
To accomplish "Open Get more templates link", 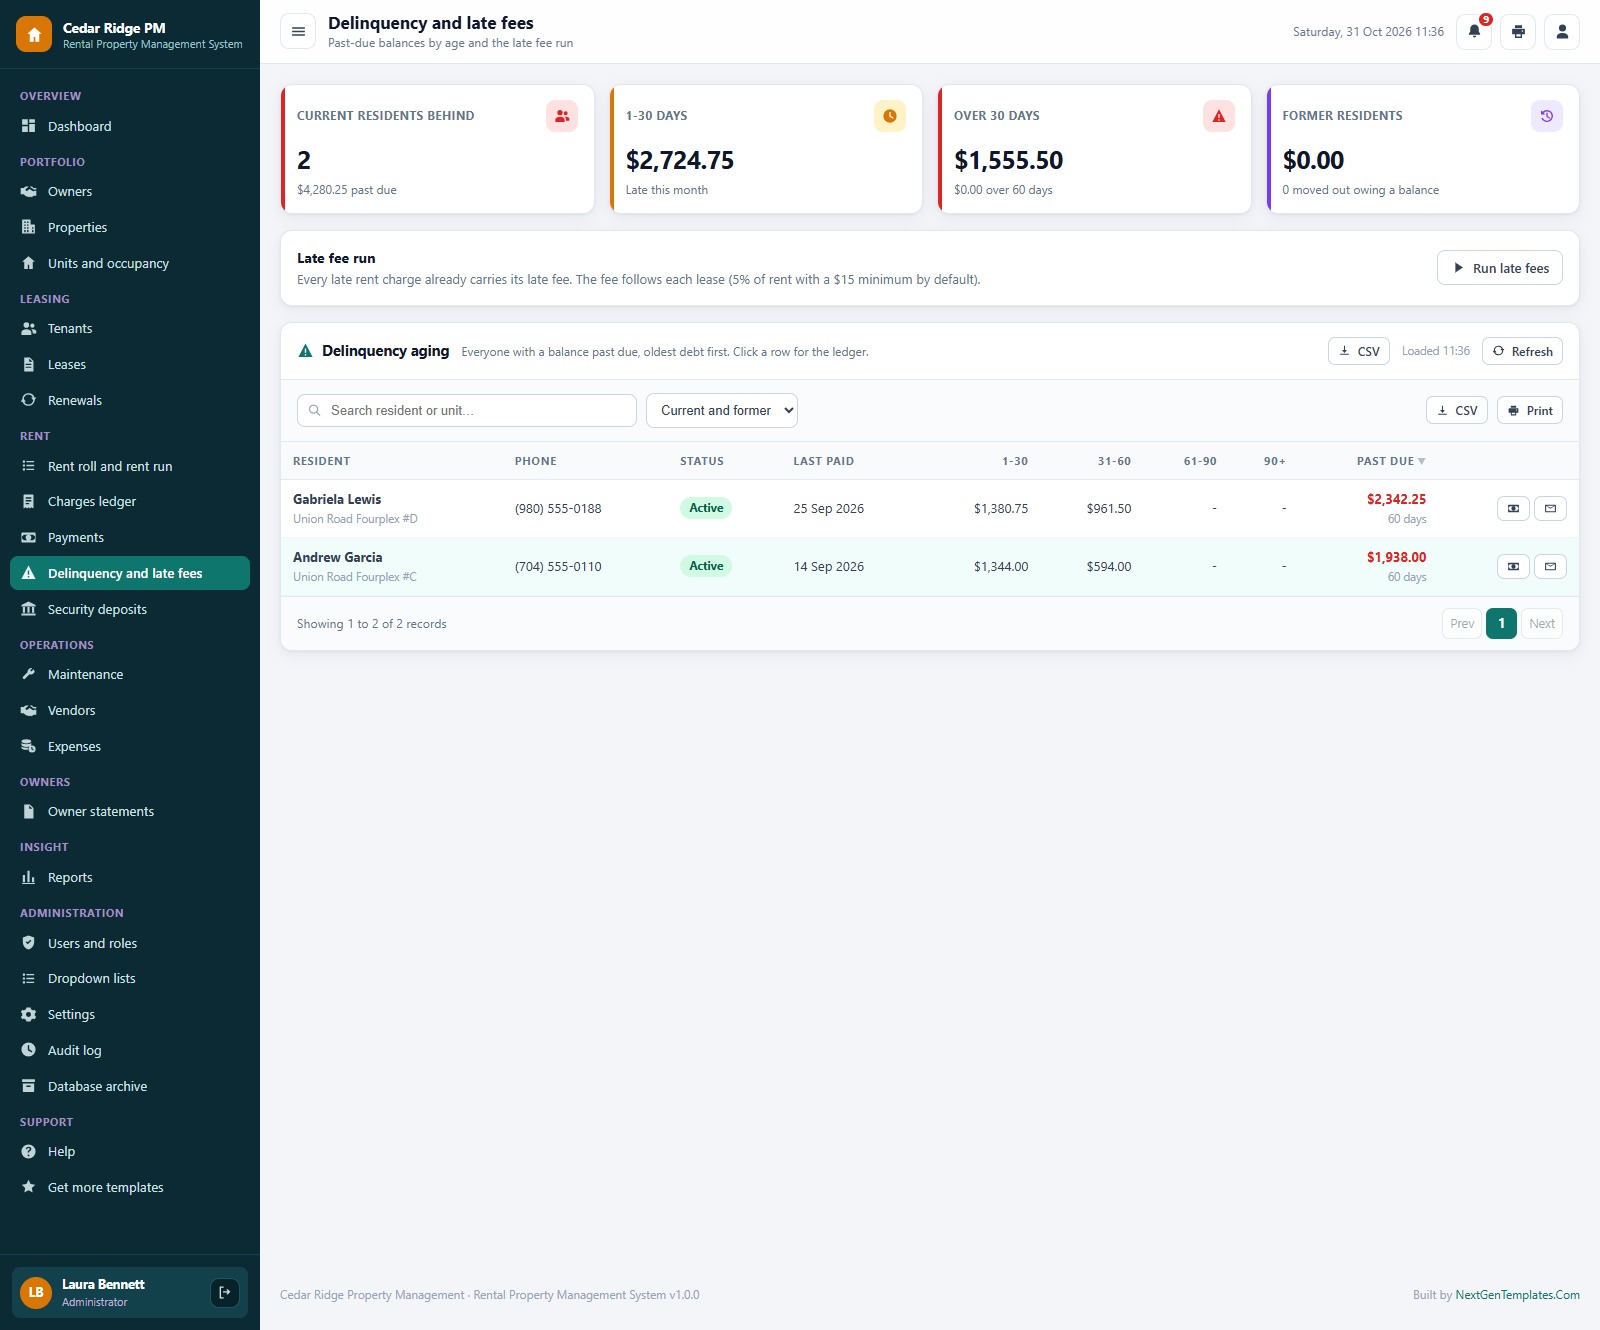I will [130, 1188].
